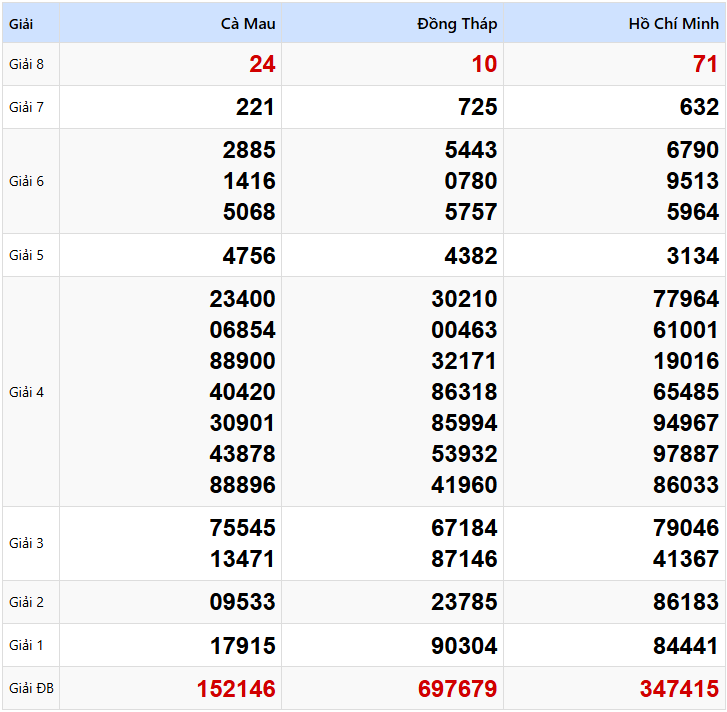The image size is (727, 712).
Task: Click Hồ Chí Minh number 19016
Action: pos(686,361)
